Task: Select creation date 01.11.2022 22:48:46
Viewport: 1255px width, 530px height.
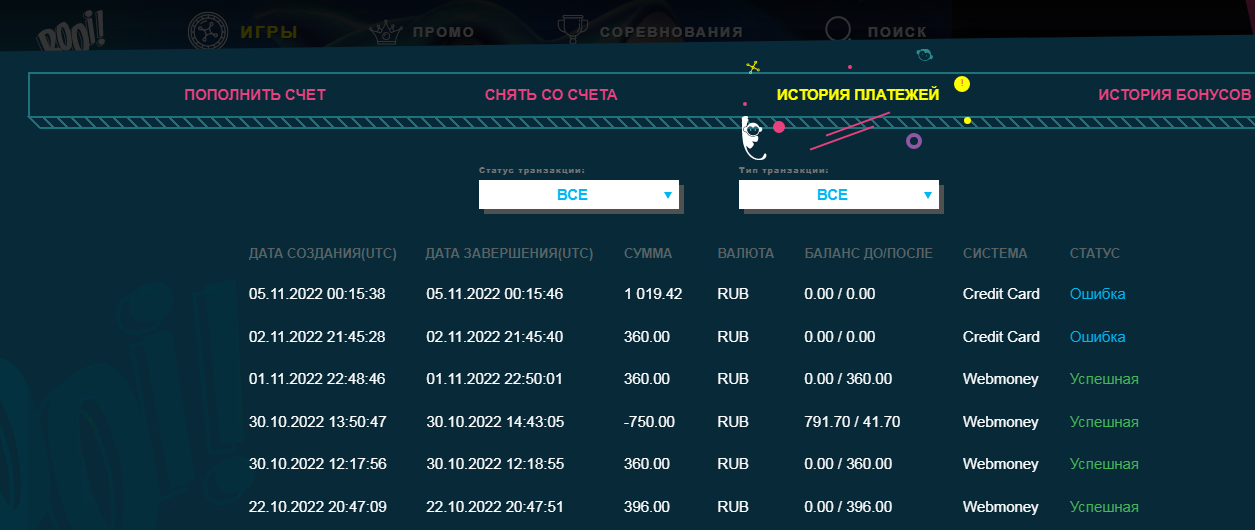Action: (317, 379)
